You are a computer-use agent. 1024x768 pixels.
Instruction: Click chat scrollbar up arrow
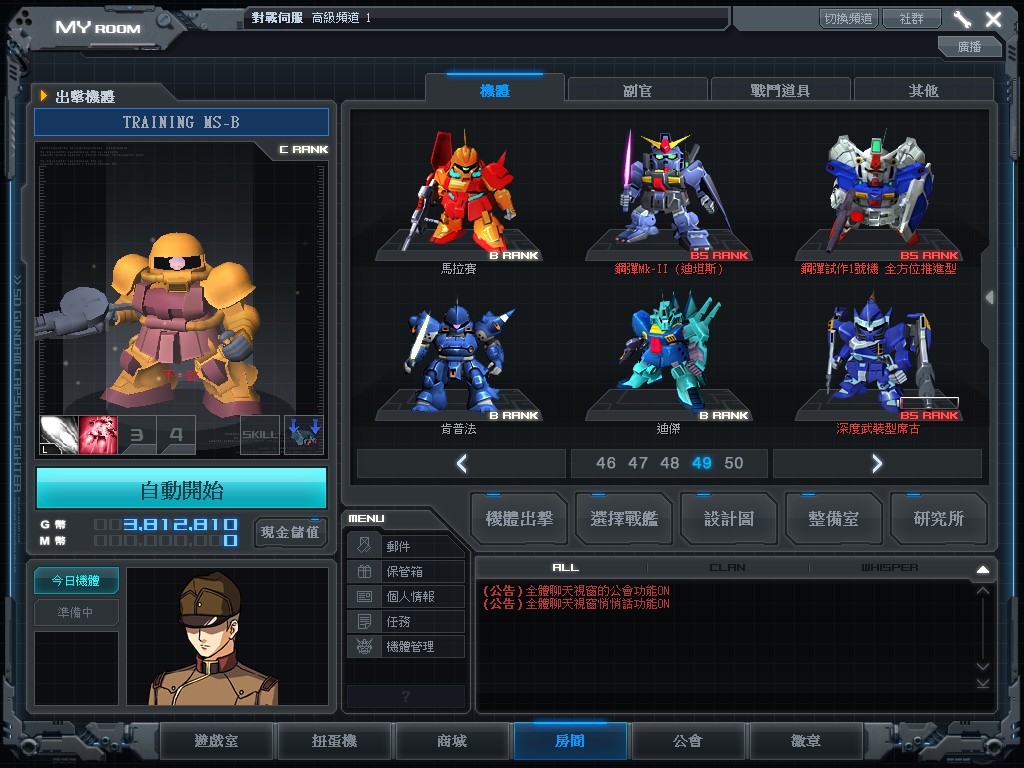pos(982,590)
